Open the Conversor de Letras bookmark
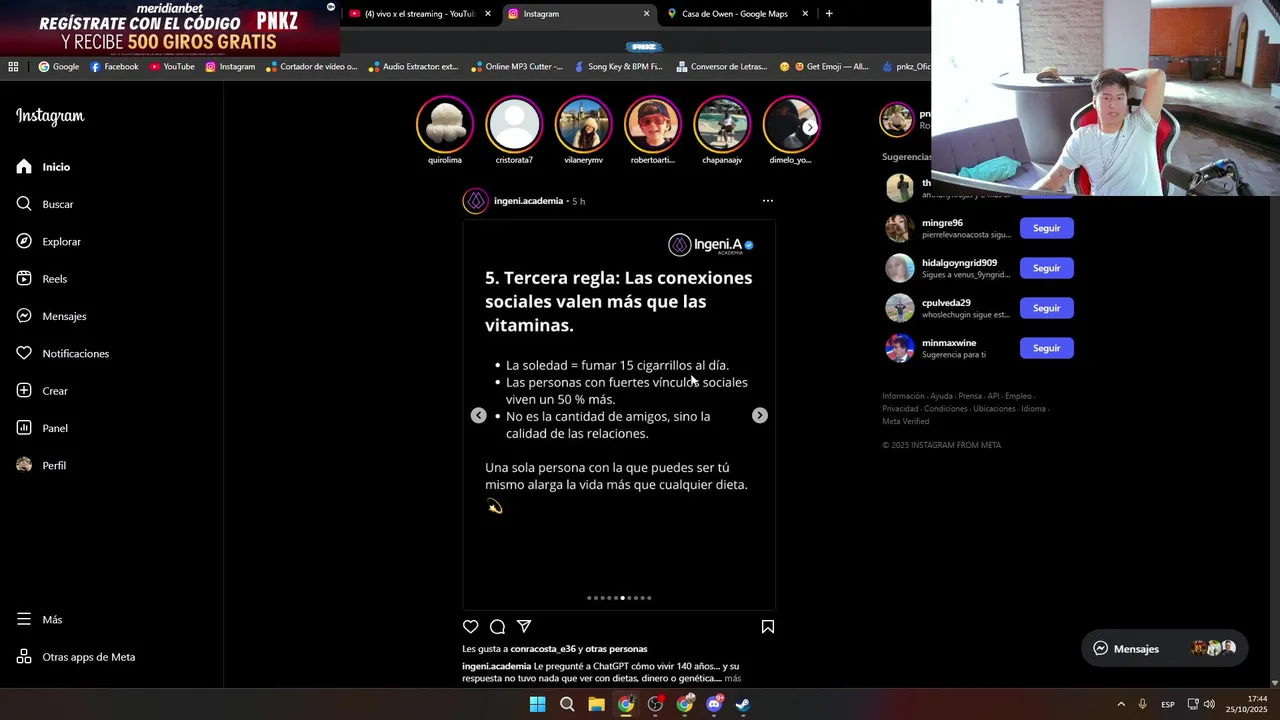 [x=721, y=67]
